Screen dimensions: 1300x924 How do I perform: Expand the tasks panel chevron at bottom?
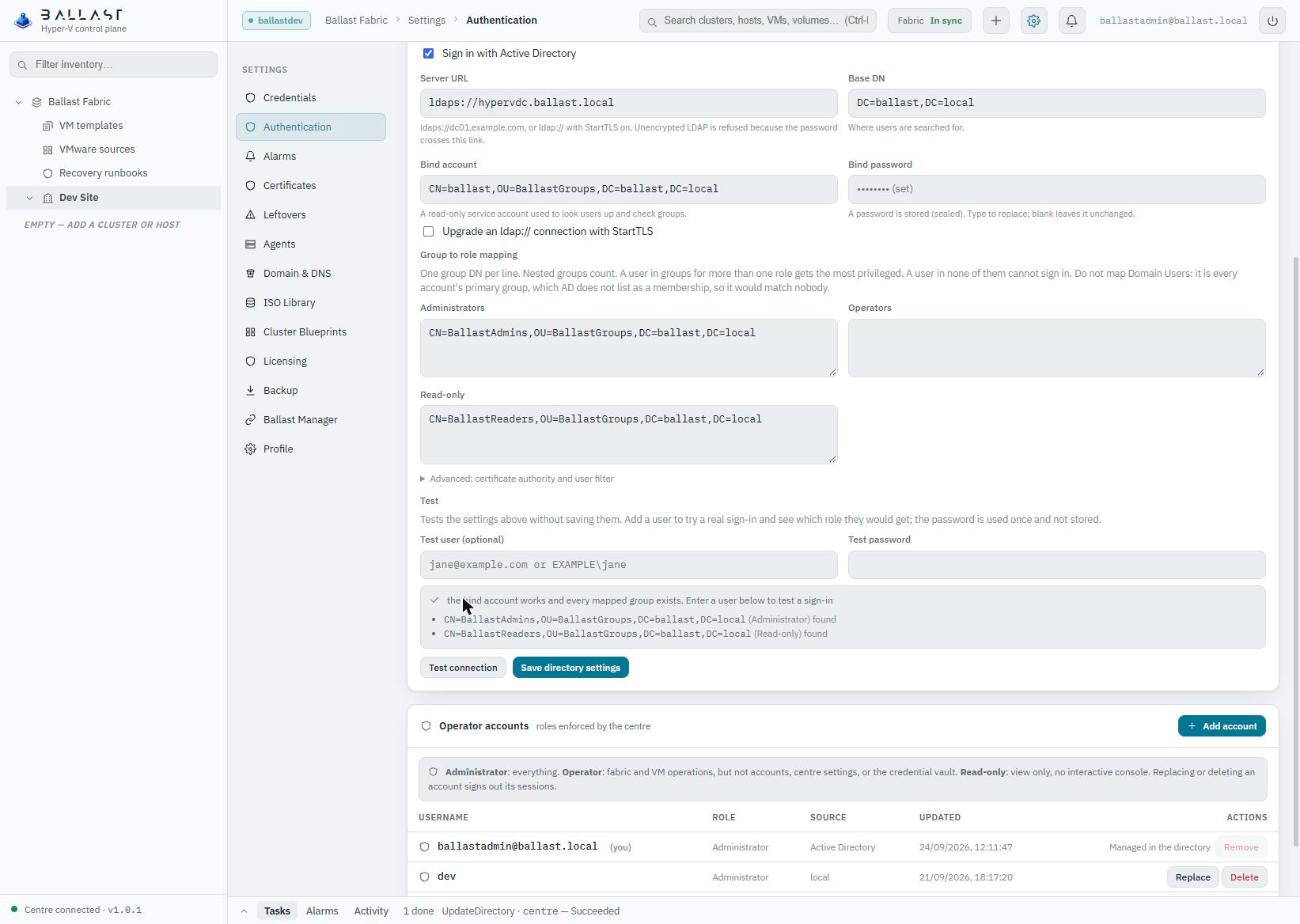[244, 911]
